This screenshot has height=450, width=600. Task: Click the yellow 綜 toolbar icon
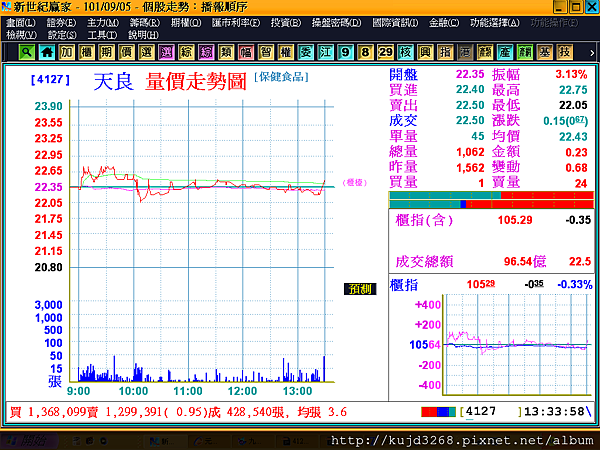click(x=186, y=52)
